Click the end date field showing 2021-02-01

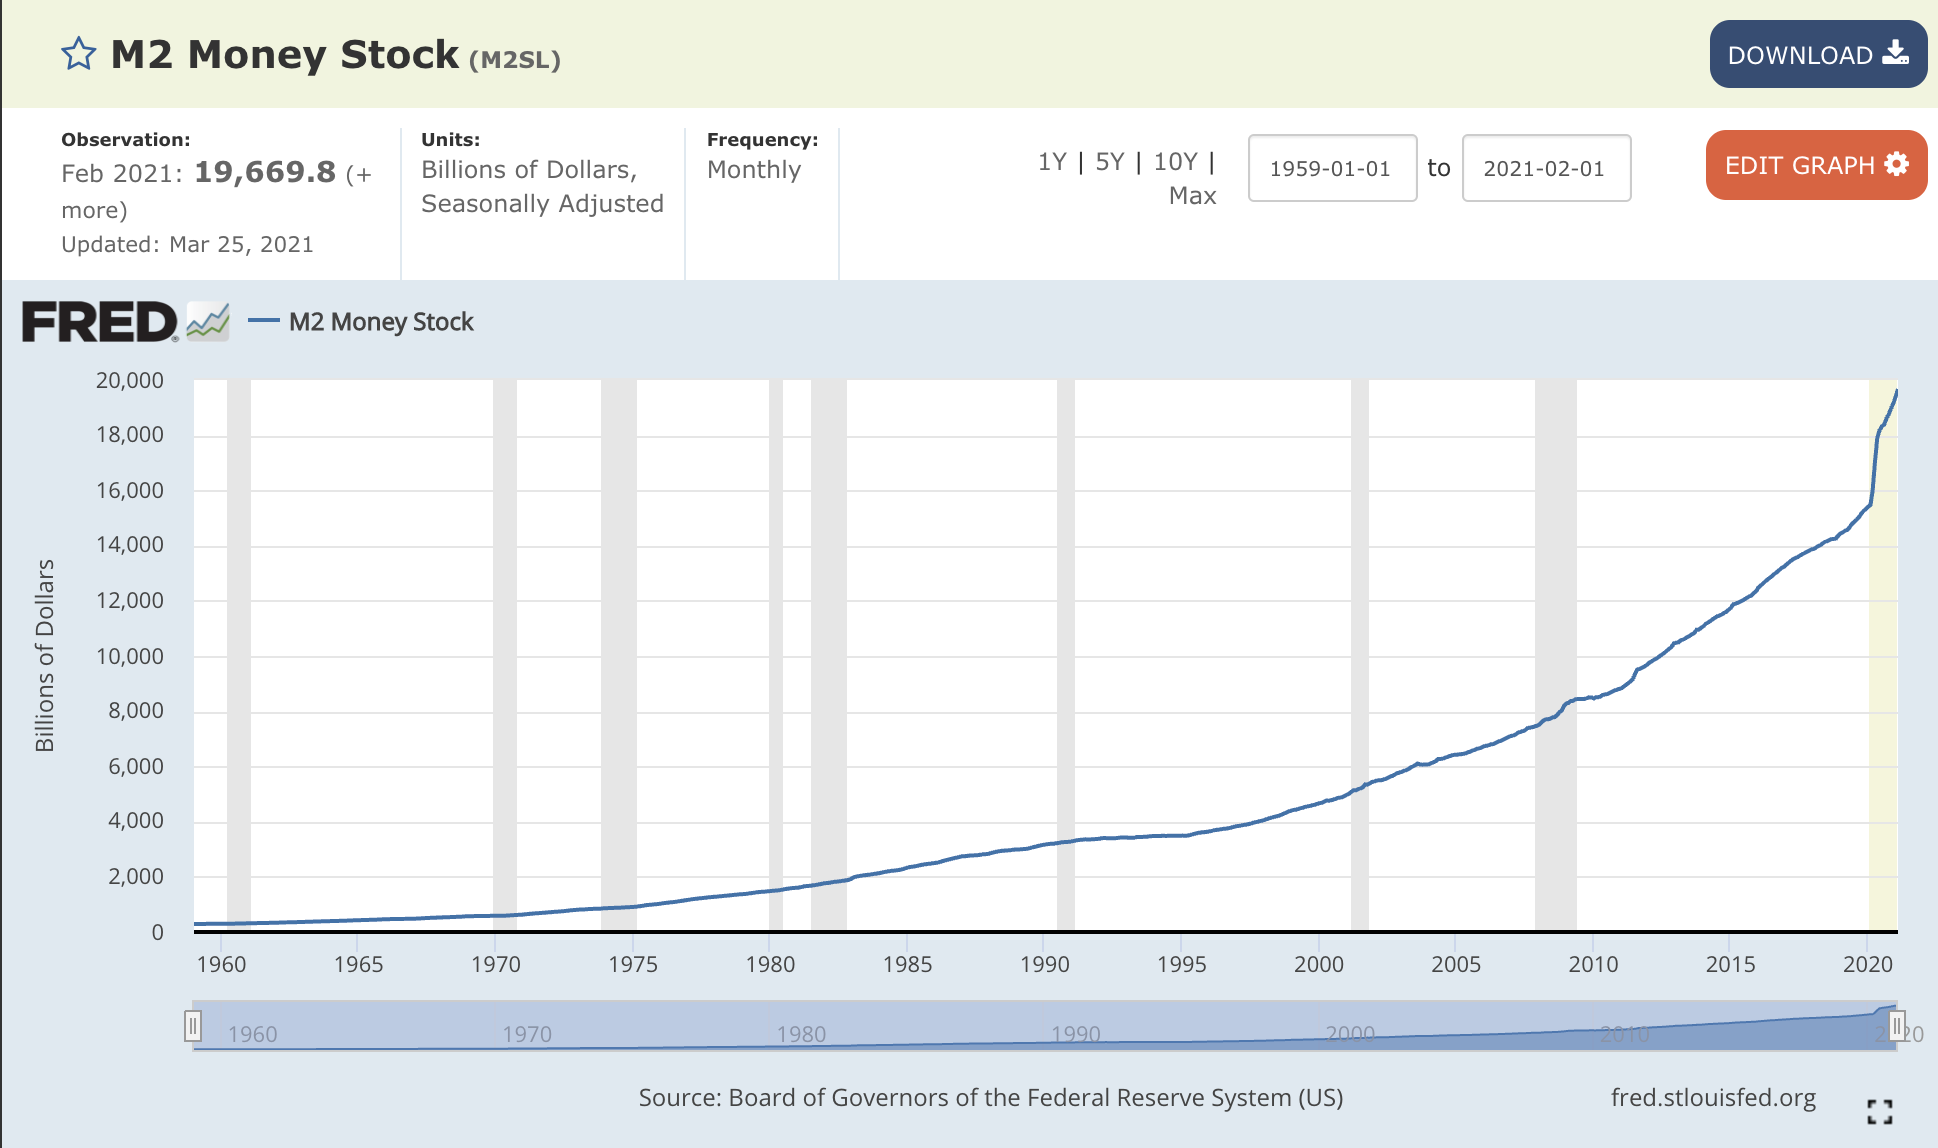coord(1546,168)
